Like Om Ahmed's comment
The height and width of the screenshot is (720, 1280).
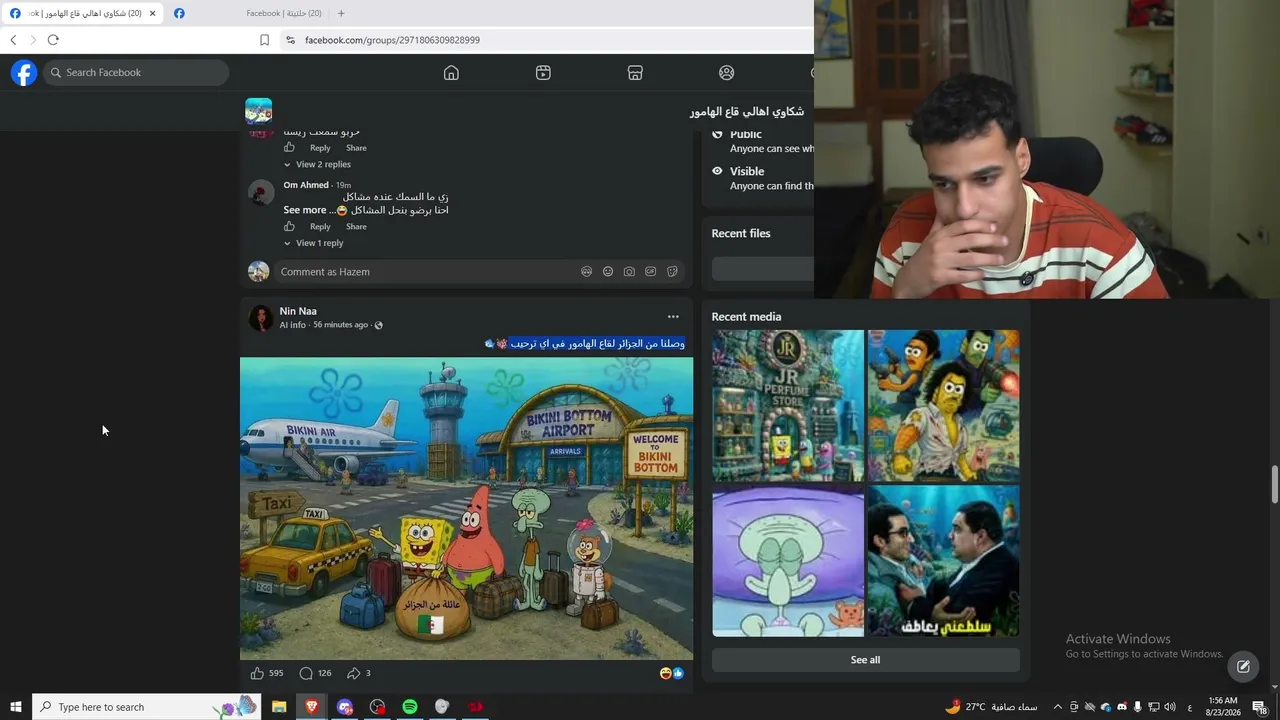pos(289,226)
